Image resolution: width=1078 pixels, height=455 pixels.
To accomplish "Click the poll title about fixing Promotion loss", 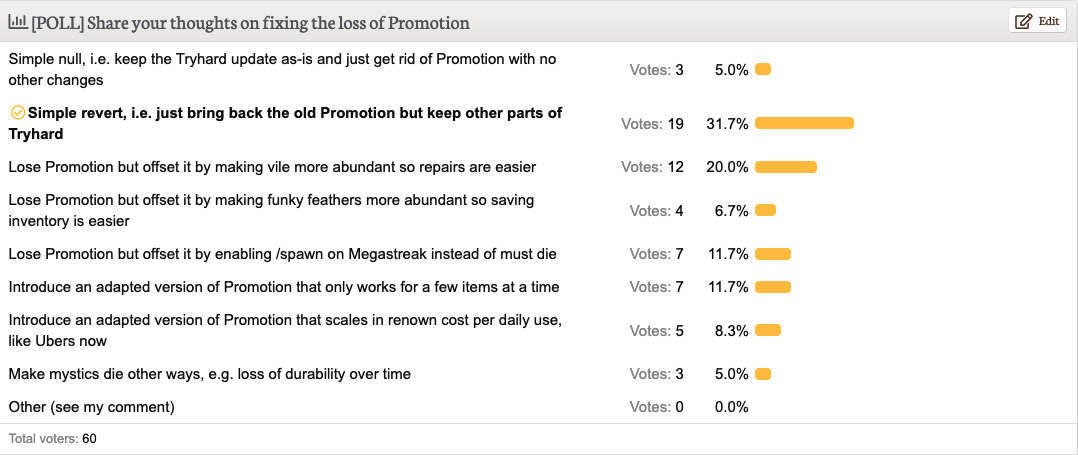I will pos(250,23).
